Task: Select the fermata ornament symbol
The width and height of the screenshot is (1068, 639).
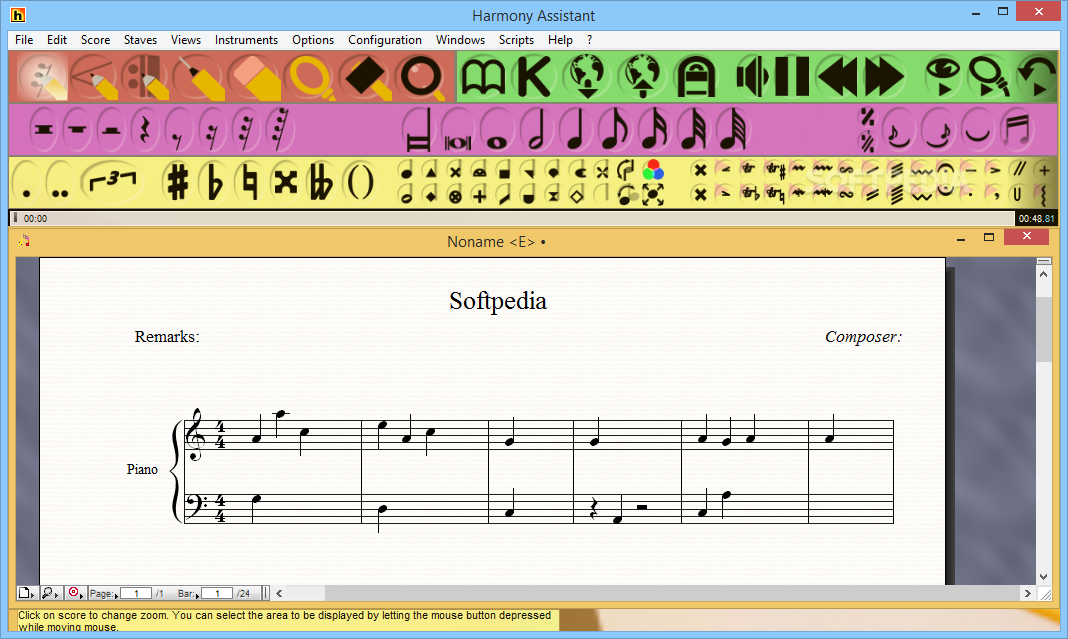Action: pyautogui.click(x=944, y=170)
